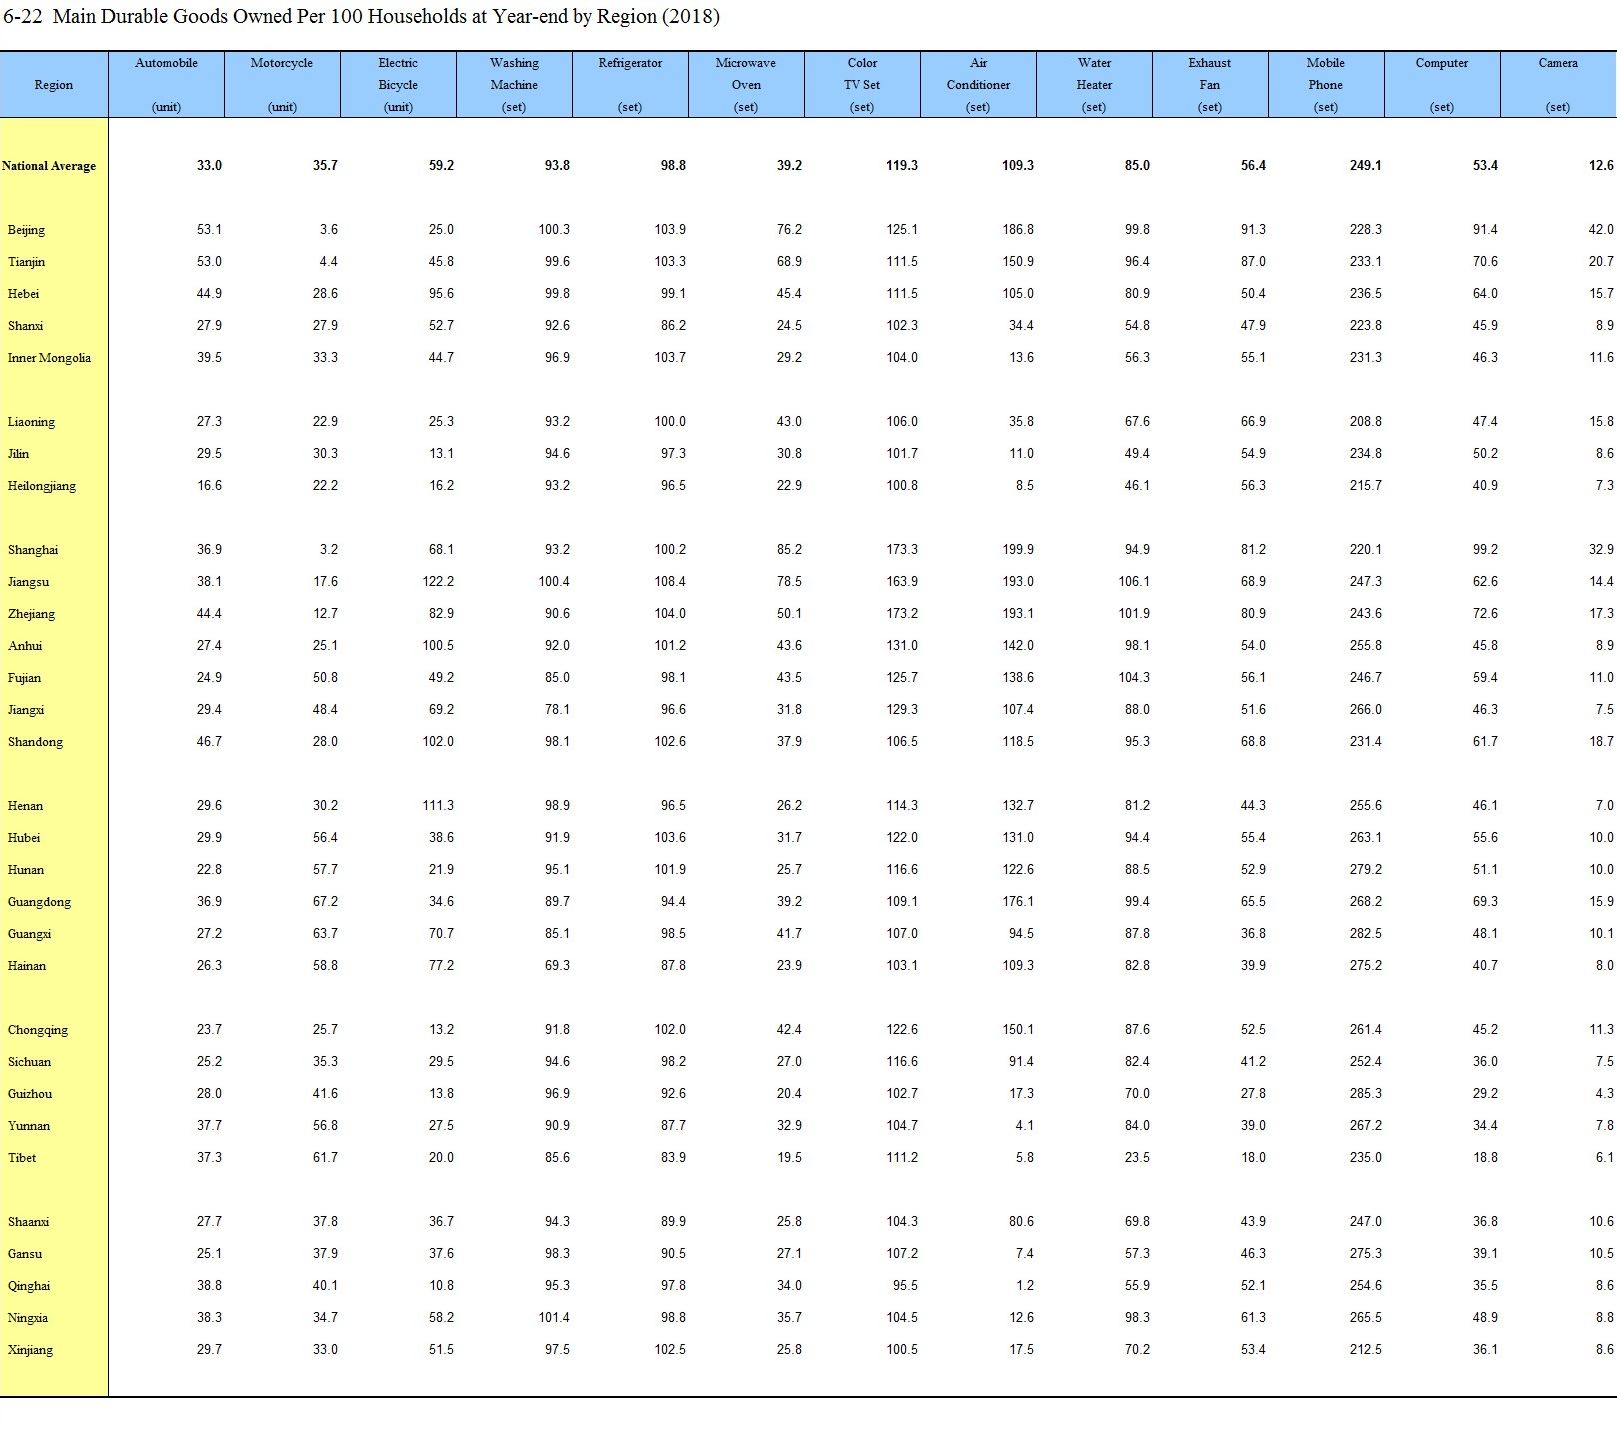
Task: Click the Beijing row label
Action: point(26,230)
